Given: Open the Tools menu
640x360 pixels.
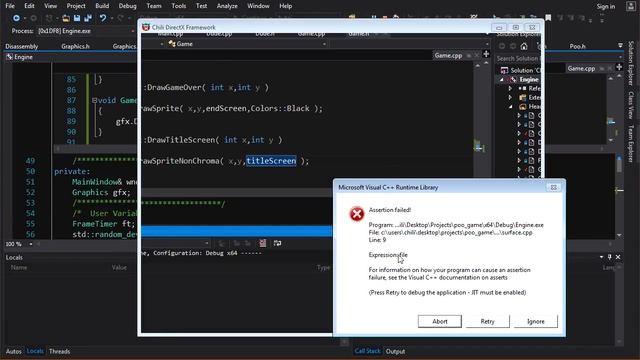Looking at the screenshot, I should tap(178, 6).
